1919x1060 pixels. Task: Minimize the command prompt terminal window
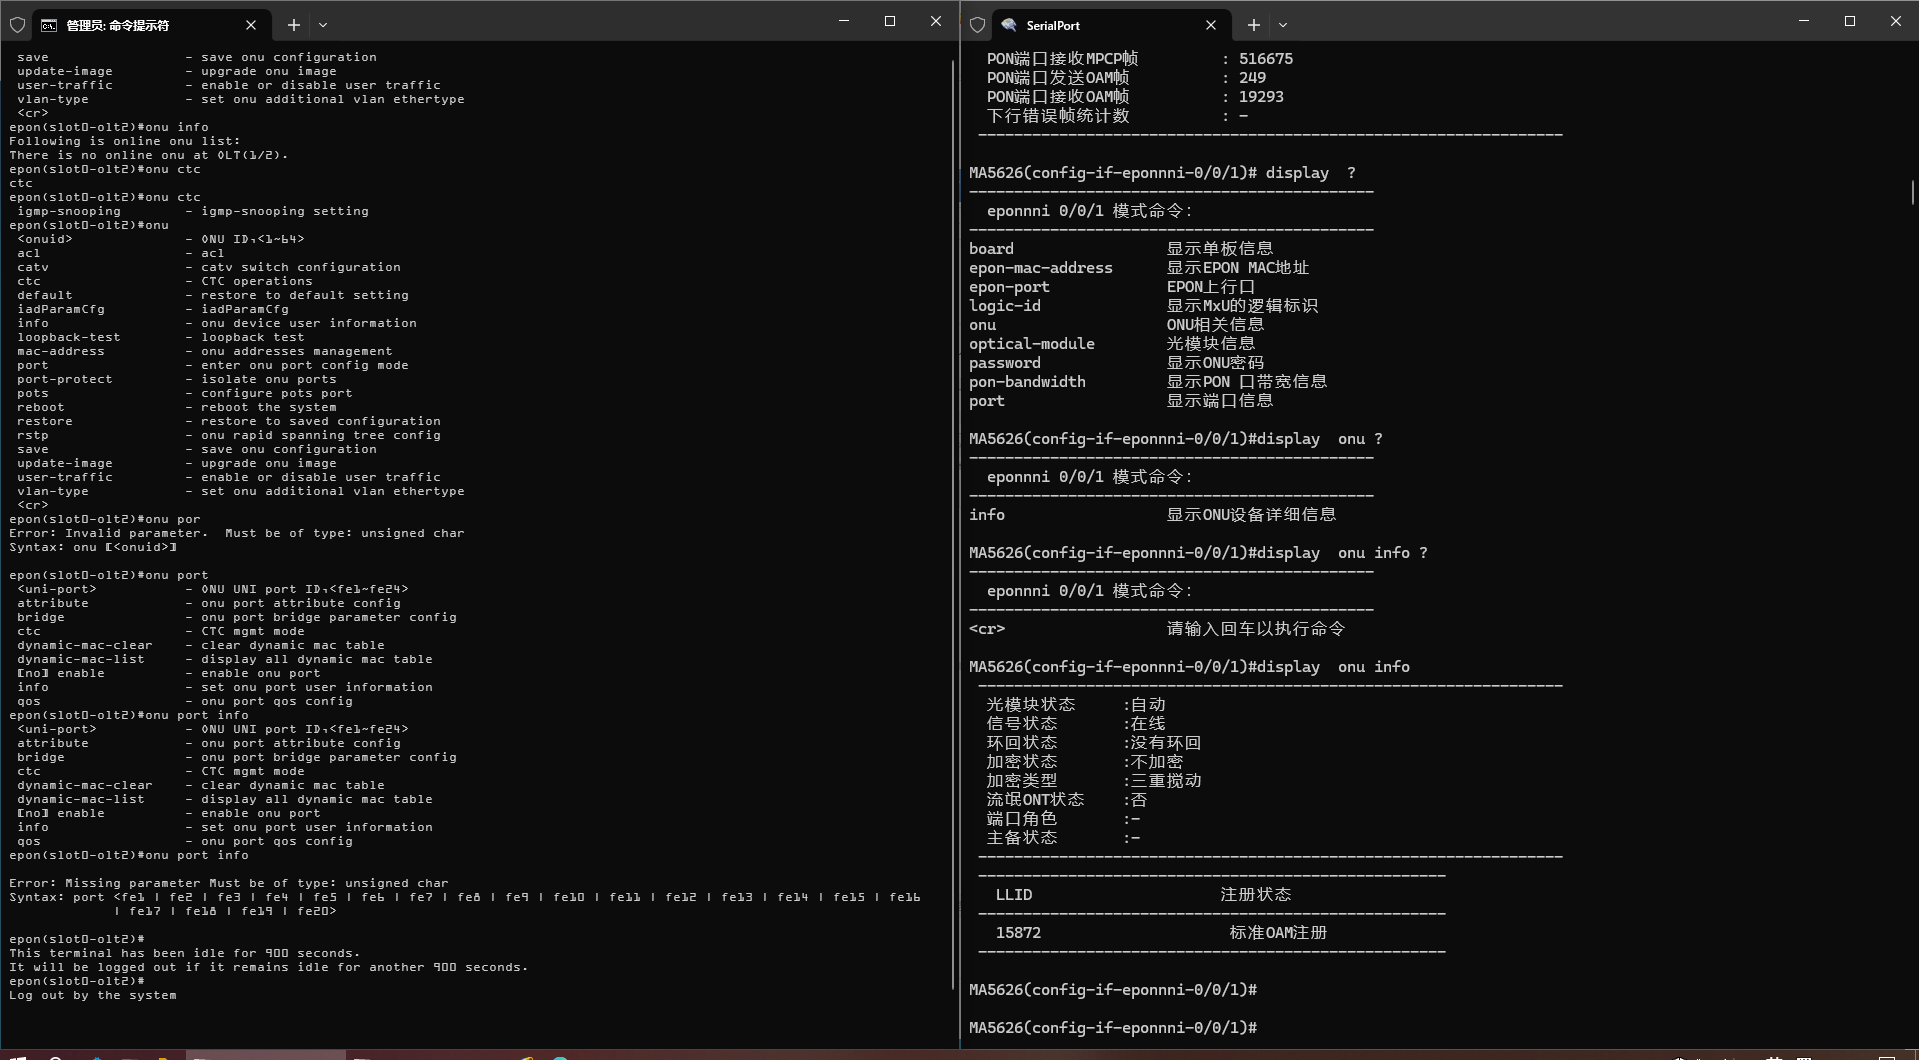click(x=844, y=21)
